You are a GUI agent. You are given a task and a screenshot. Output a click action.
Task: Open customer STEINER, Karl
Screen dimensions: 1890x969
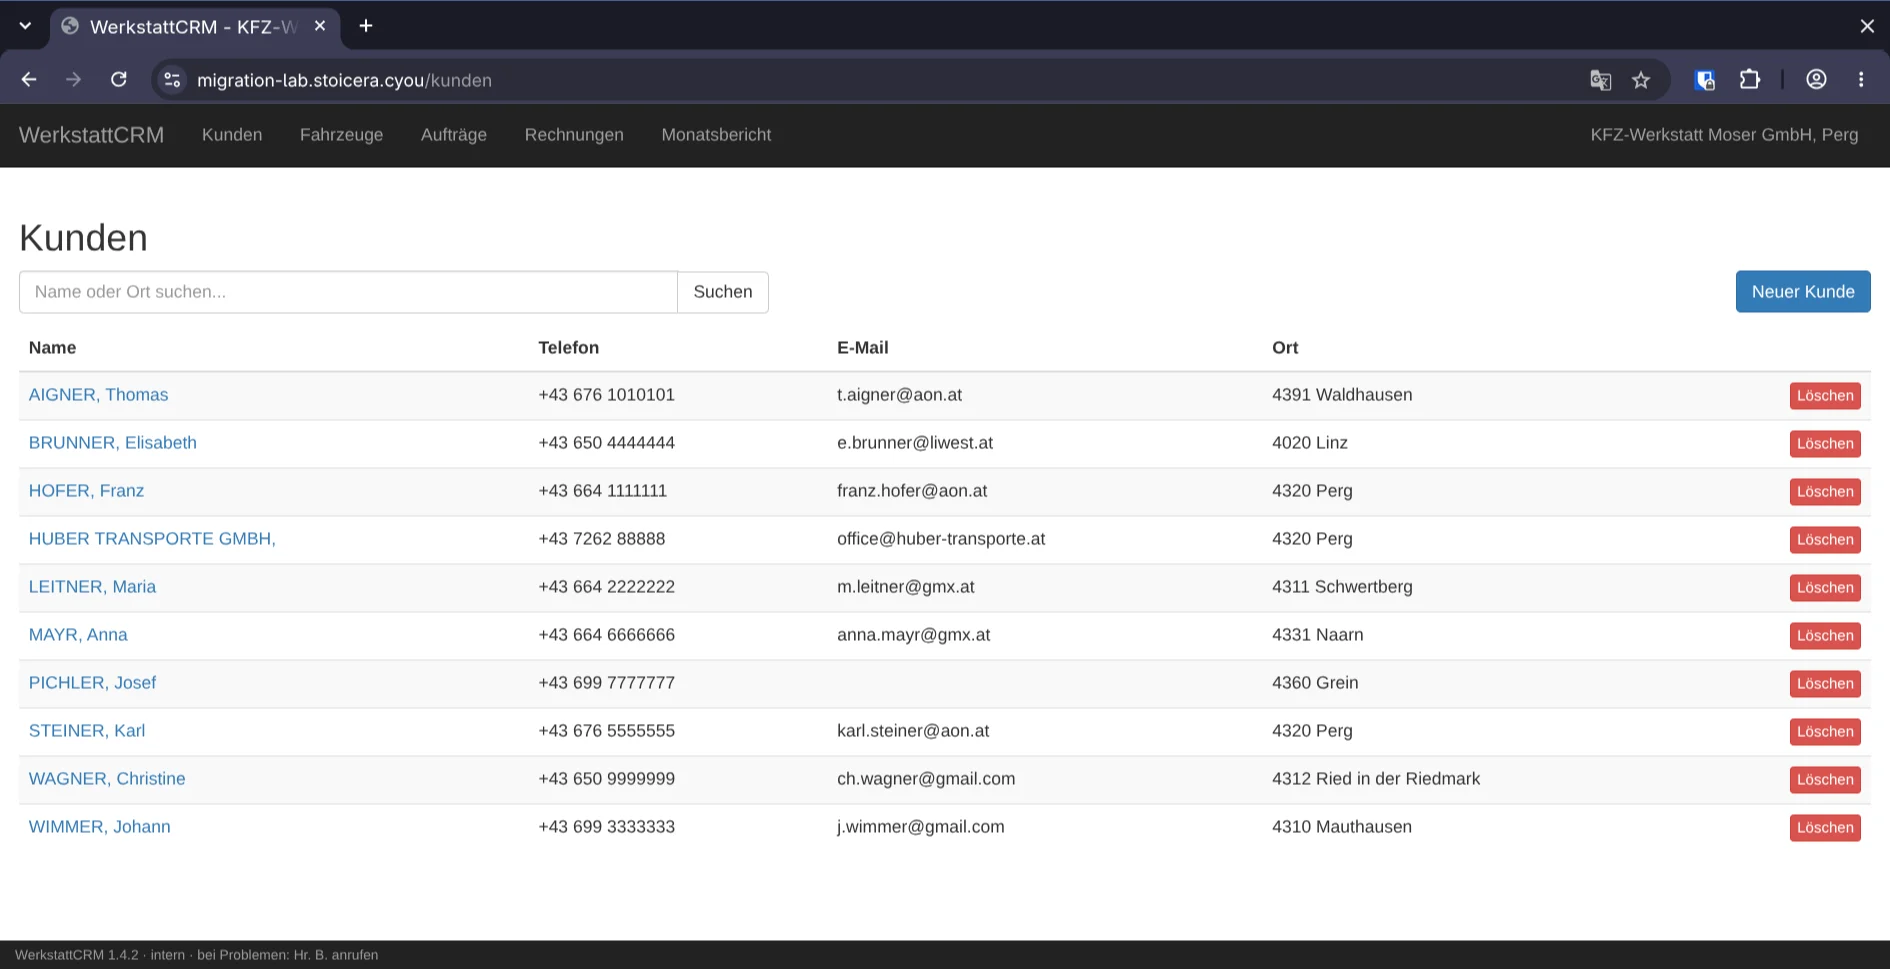(87, 731)
